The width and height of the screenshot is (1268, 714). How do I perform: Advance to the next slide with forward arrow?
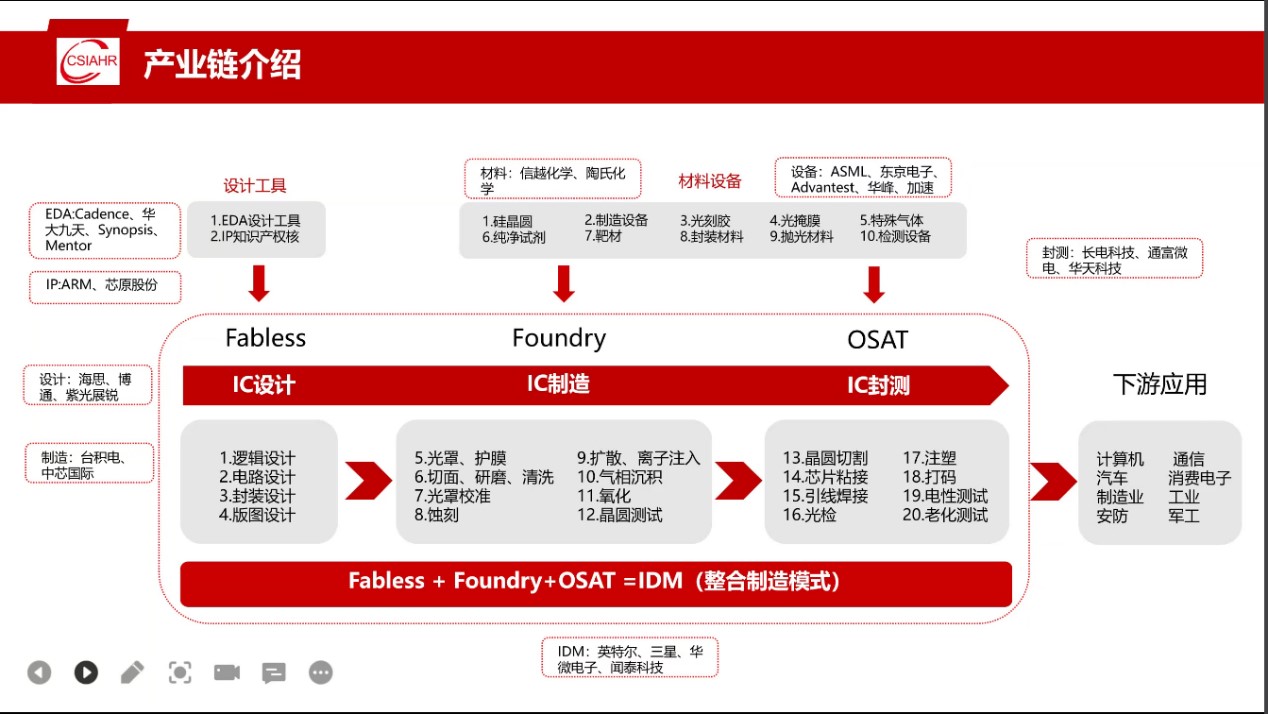[x=86, y=672]
